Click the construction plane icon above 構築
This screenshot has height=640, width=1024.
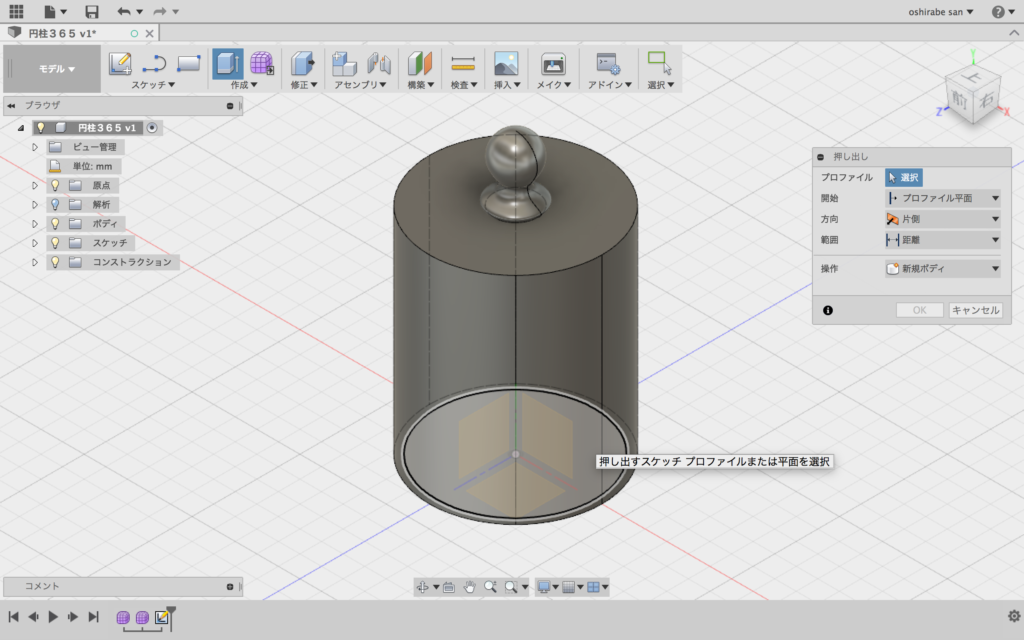(420, 63)
